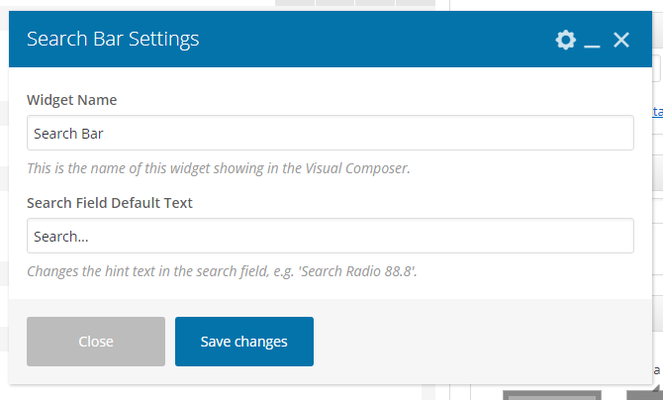Click the hint text helper description

[x=221, y=271]
